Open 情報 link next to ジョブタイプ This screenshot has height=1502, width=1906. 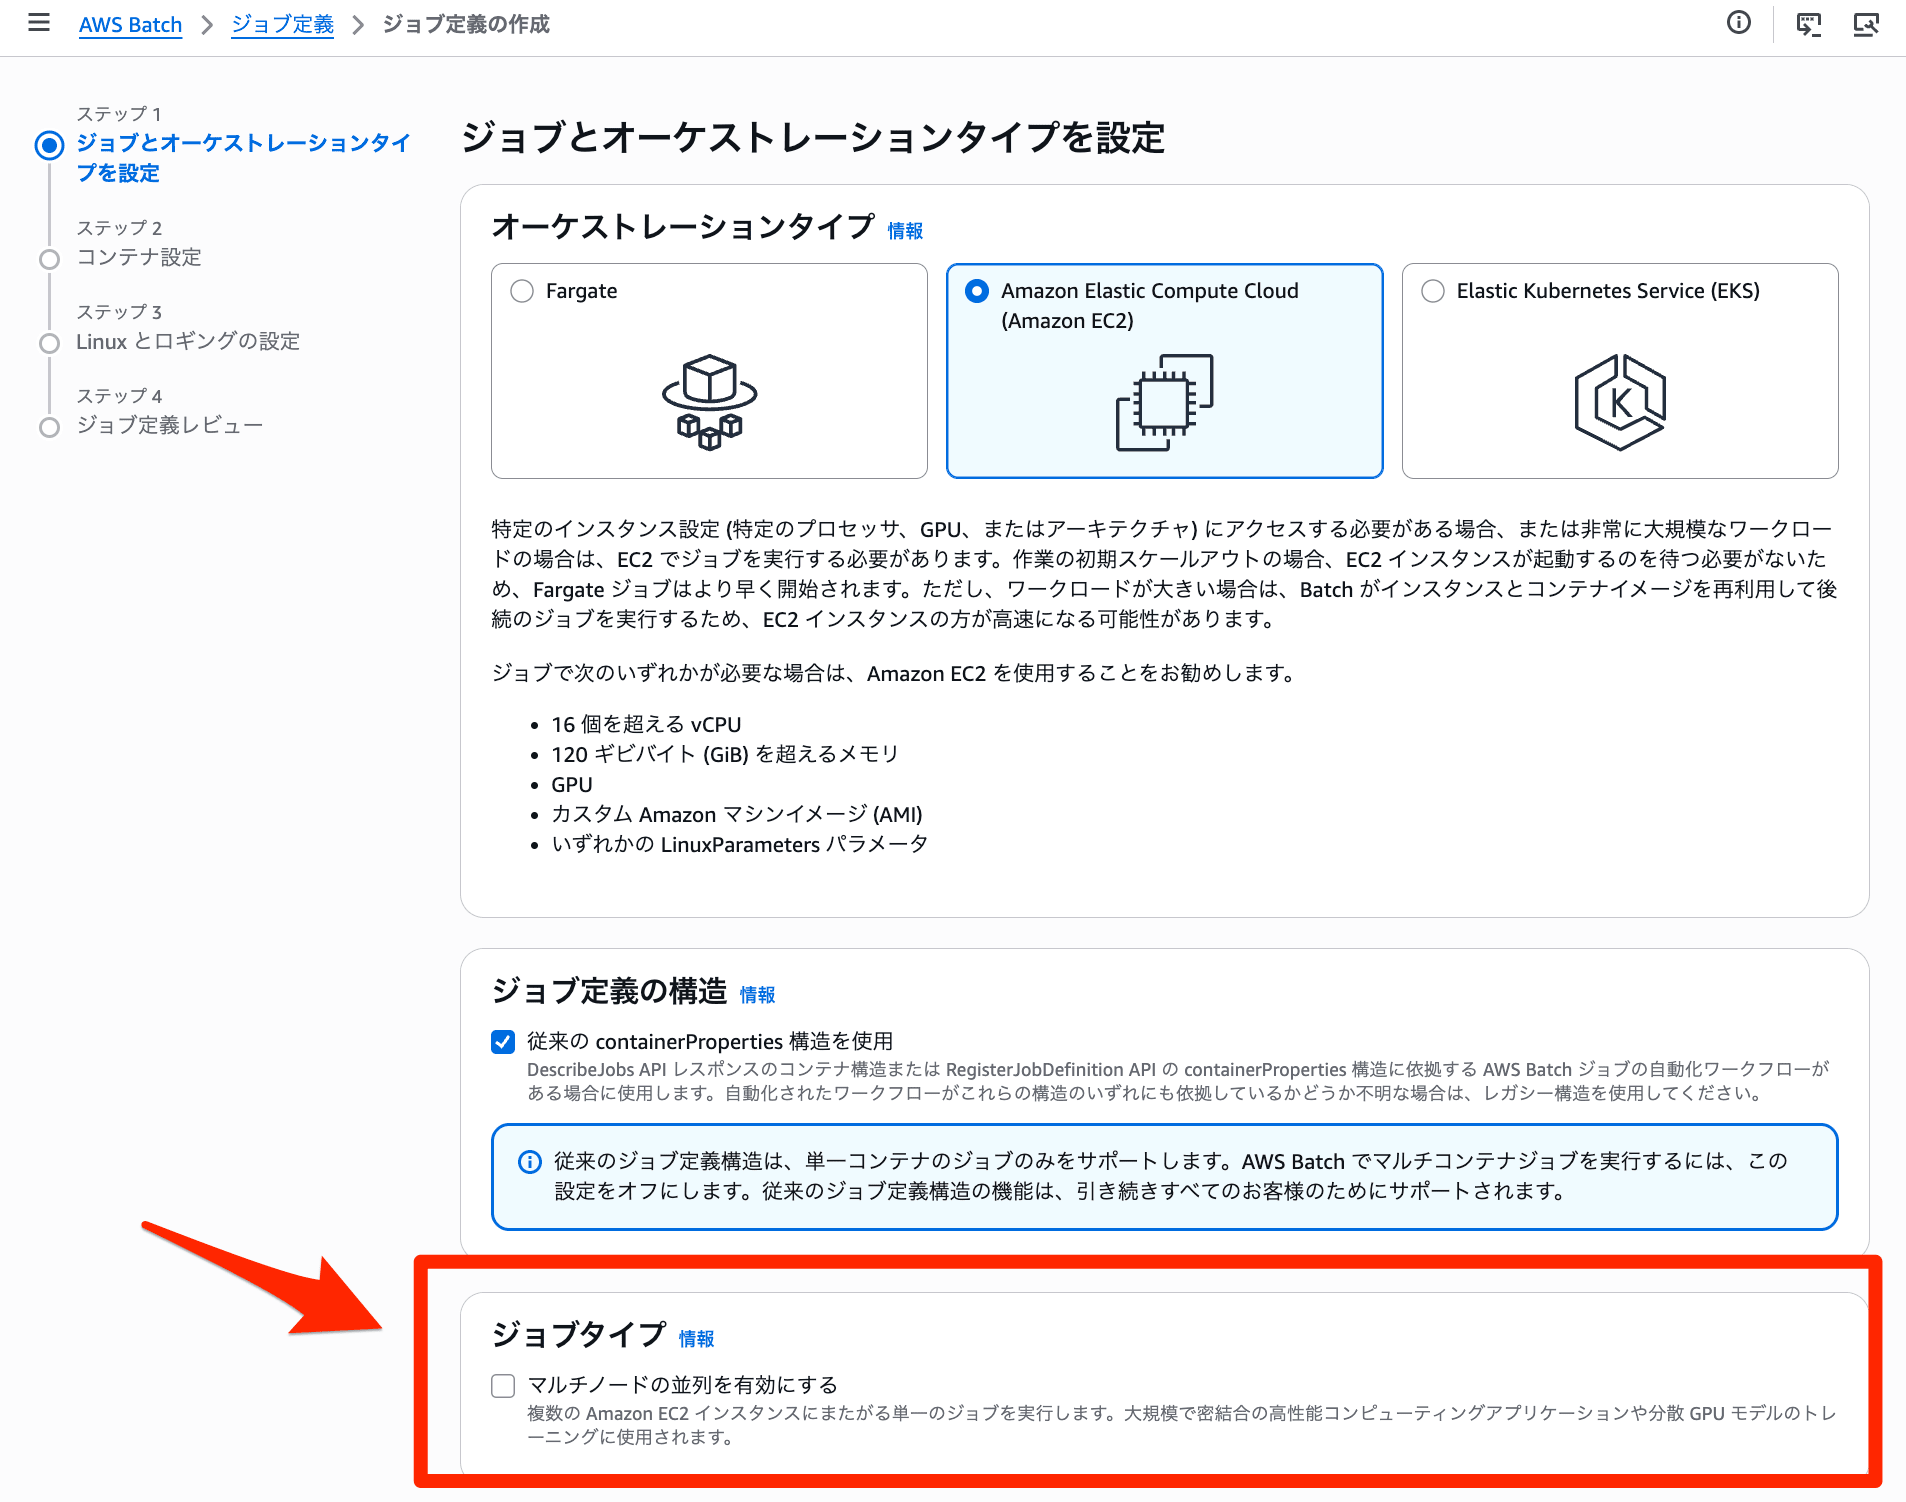tap(696, 1339)
